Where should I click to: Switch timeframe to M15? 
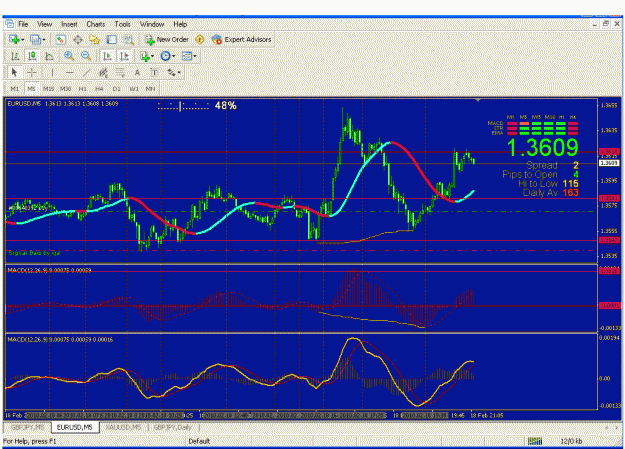click(x=48, y=89)
